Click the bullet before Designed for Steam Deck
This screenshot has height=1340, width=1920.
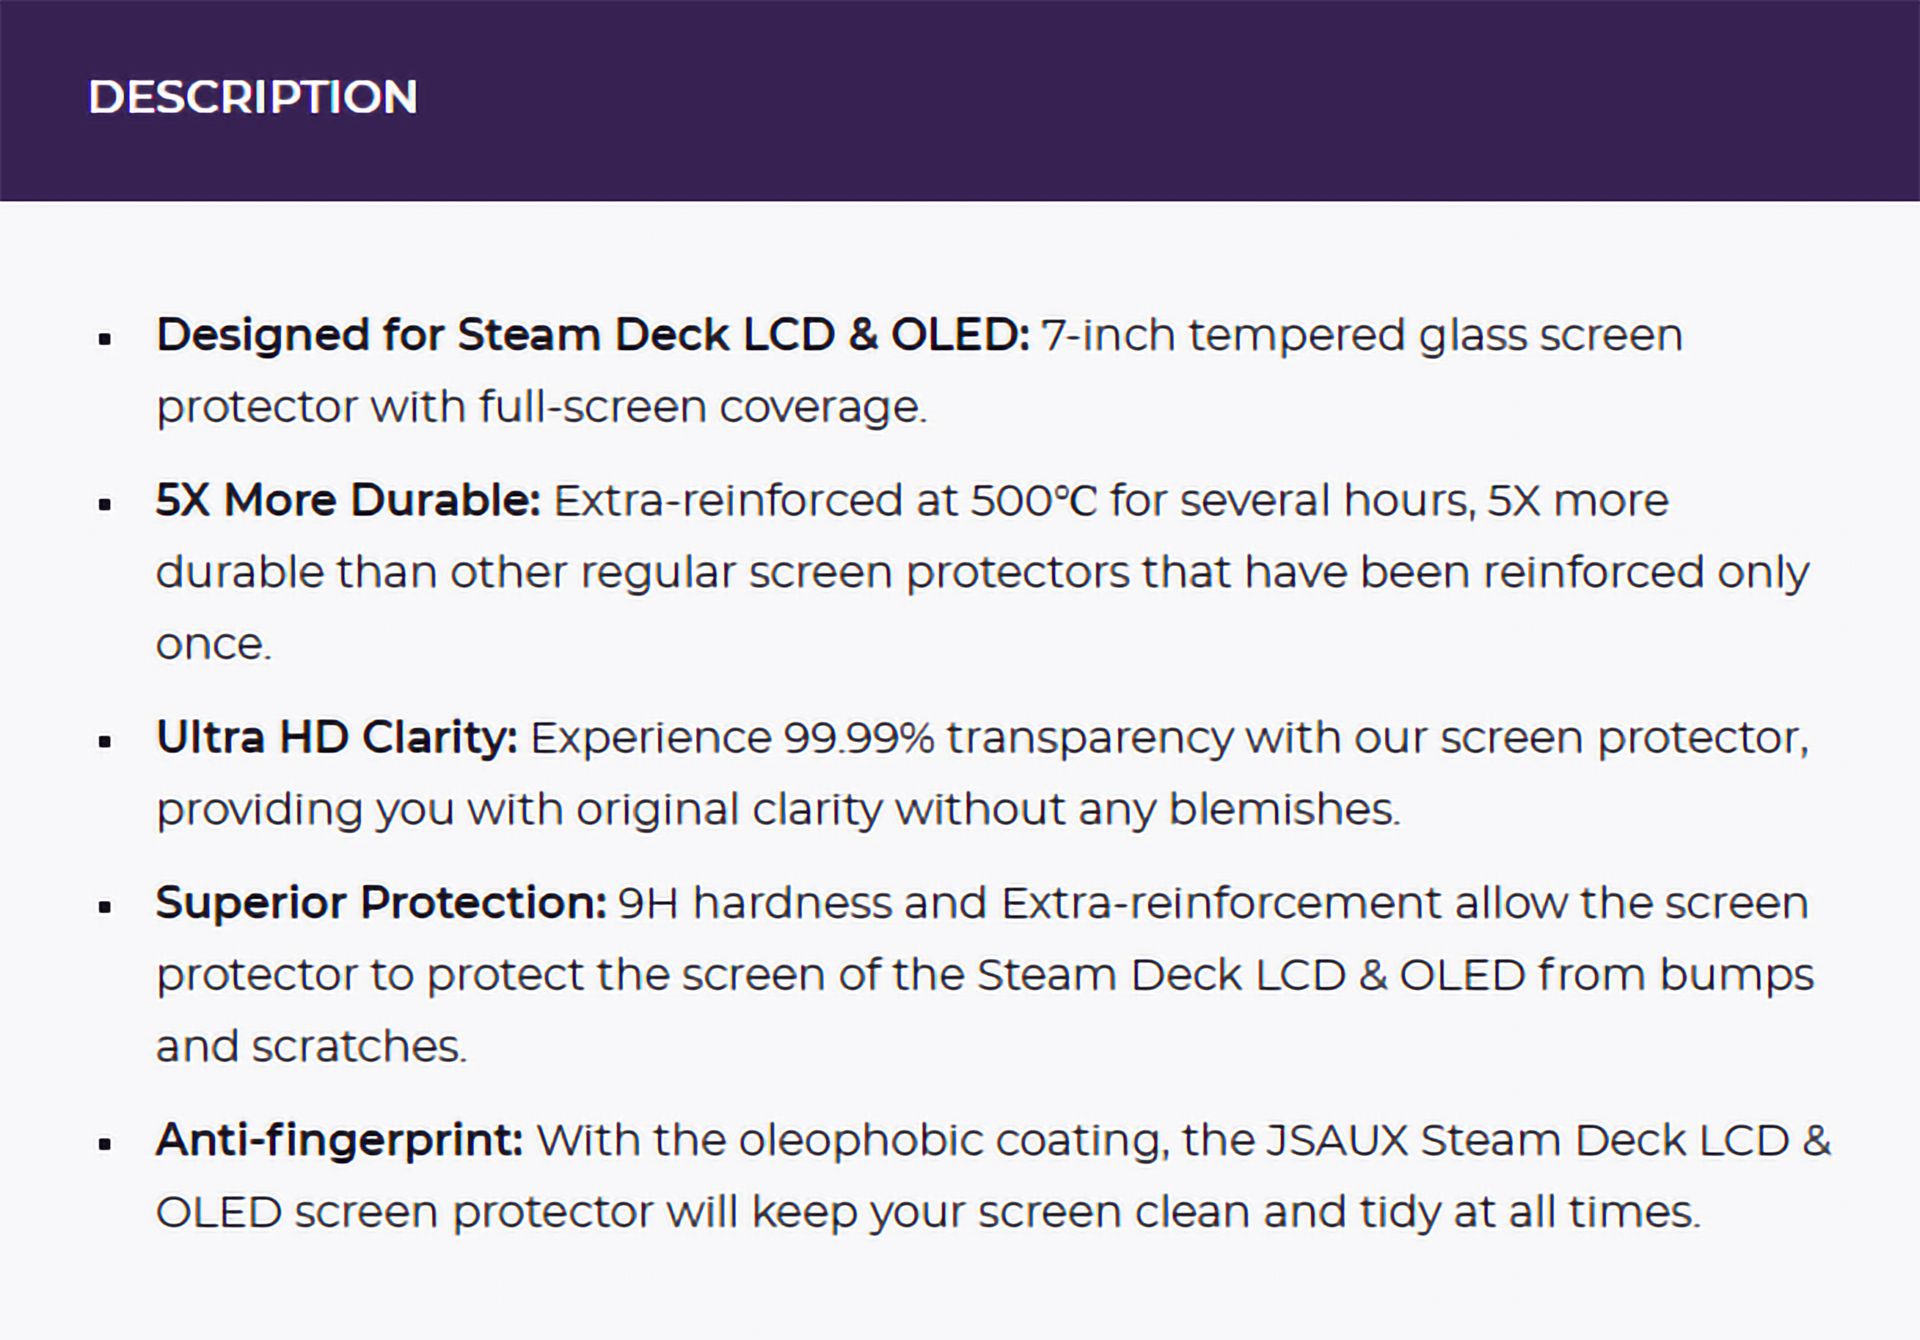[105, 340]
